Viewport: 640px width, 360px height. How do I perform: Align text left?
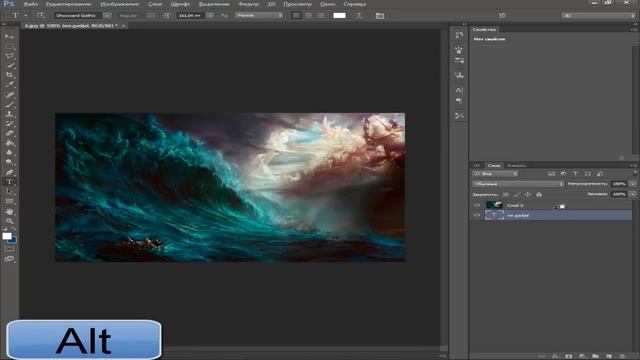[296, 16]
